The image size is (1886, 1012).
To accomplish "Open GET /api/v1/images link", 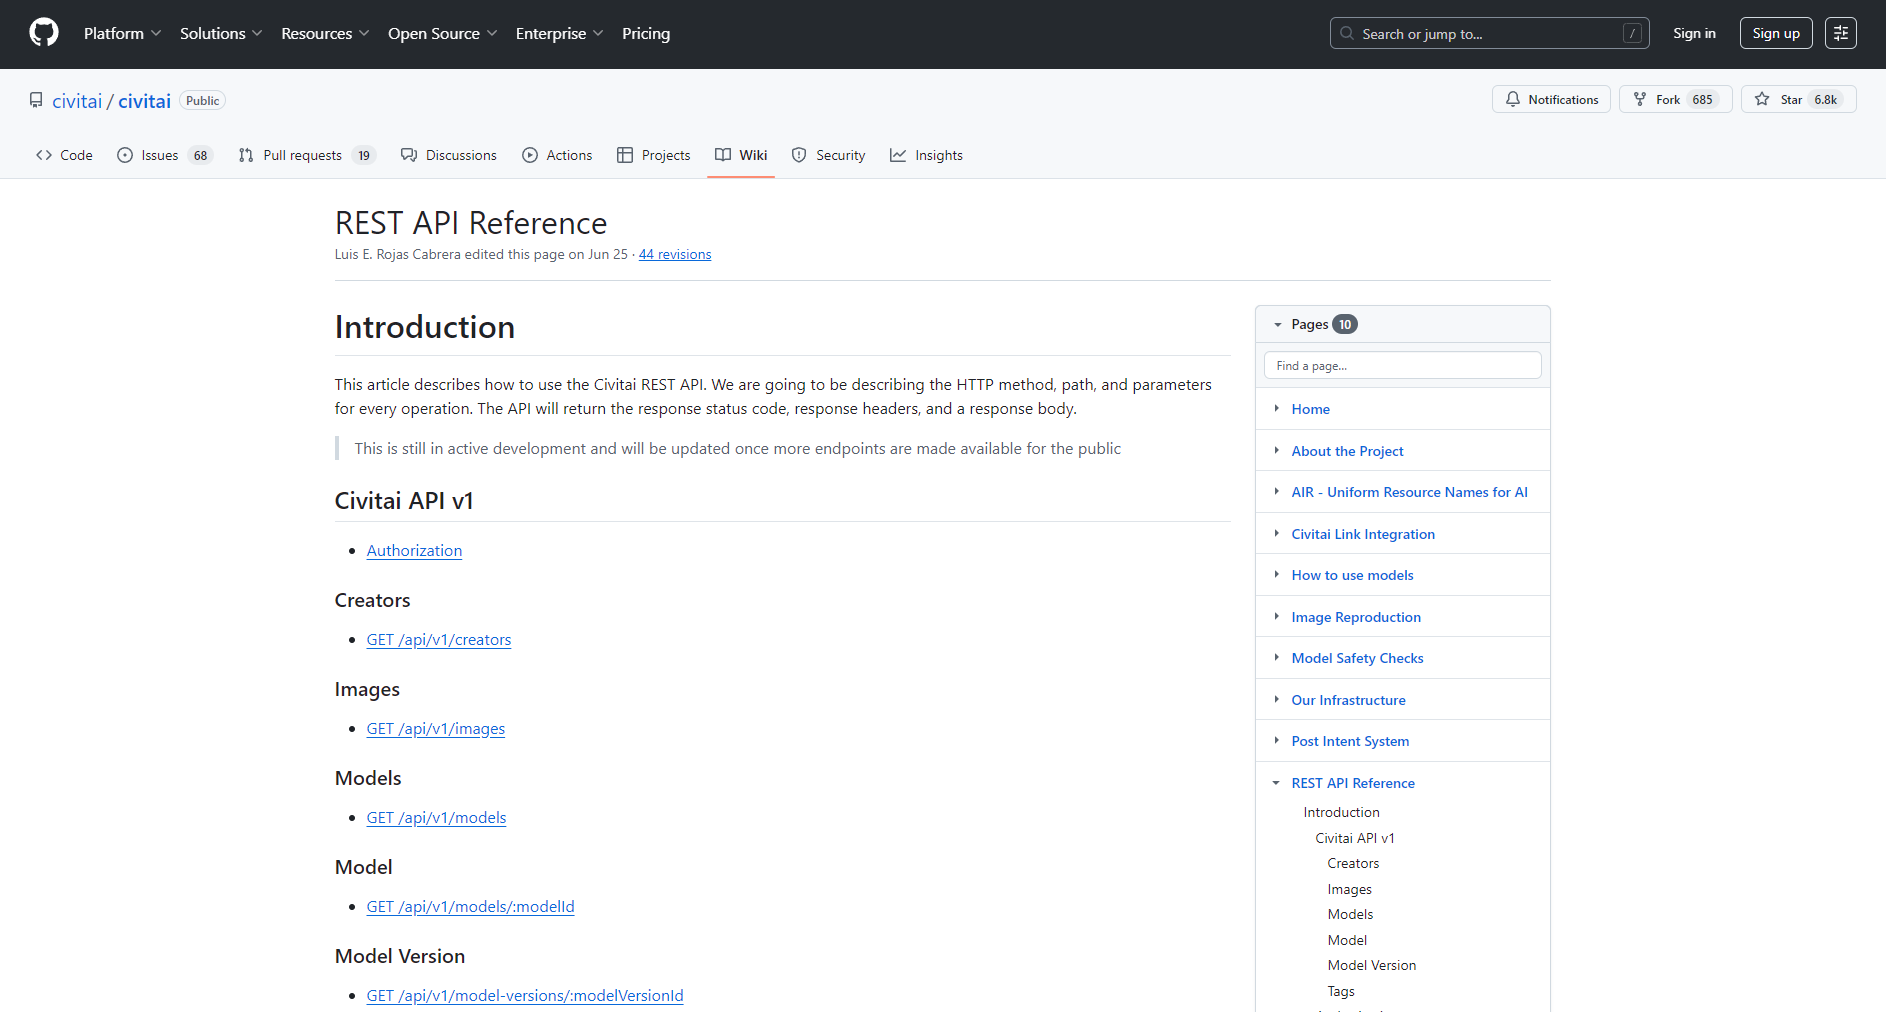I will (436, 728).
